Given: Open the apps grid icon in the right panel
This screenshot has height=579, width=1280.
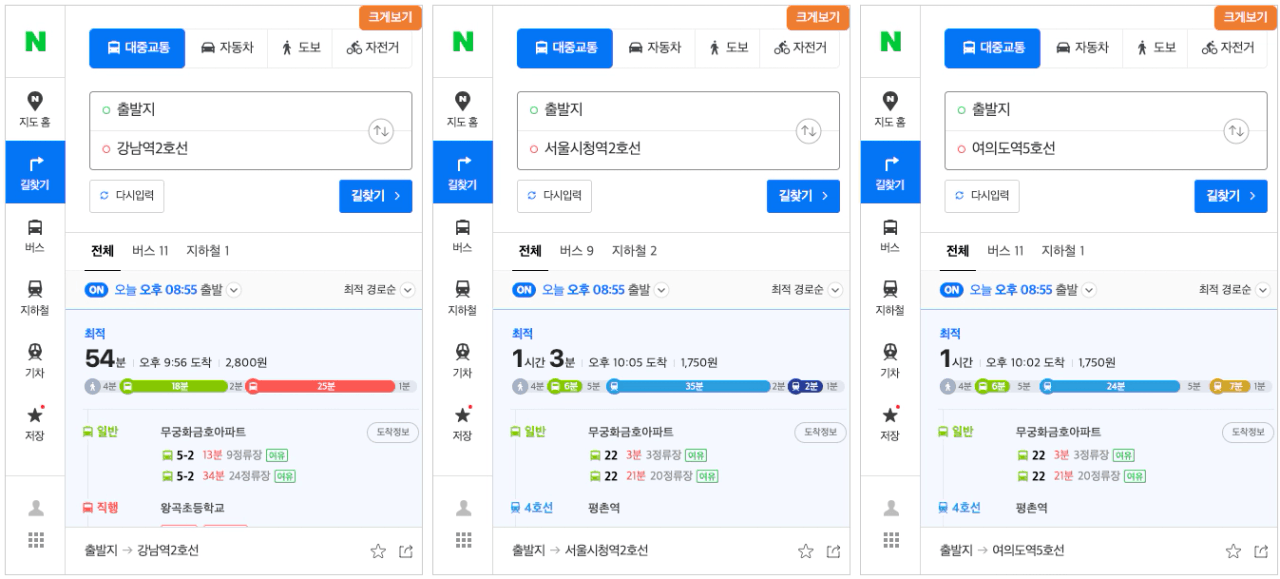Looking at the screenshot, I should 890,541.
